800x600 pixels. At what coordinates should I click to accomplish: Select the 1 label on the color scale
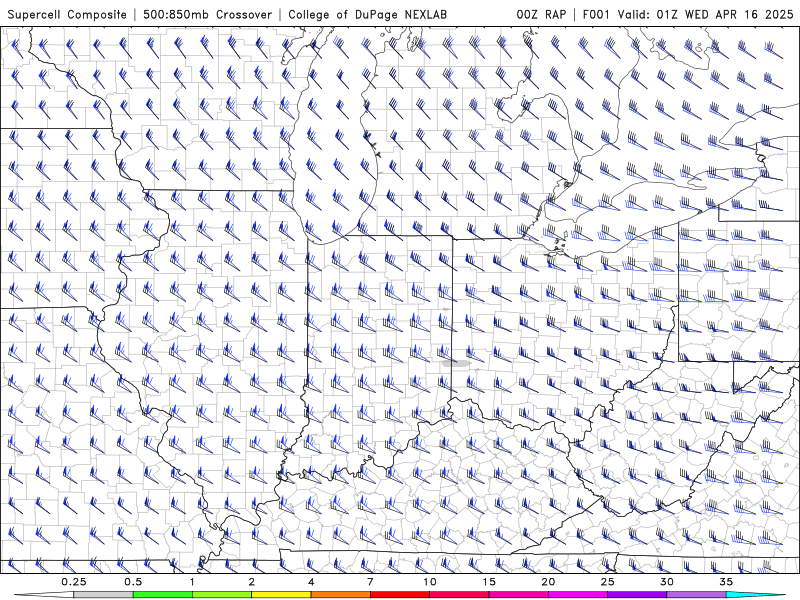coord(192,582)
